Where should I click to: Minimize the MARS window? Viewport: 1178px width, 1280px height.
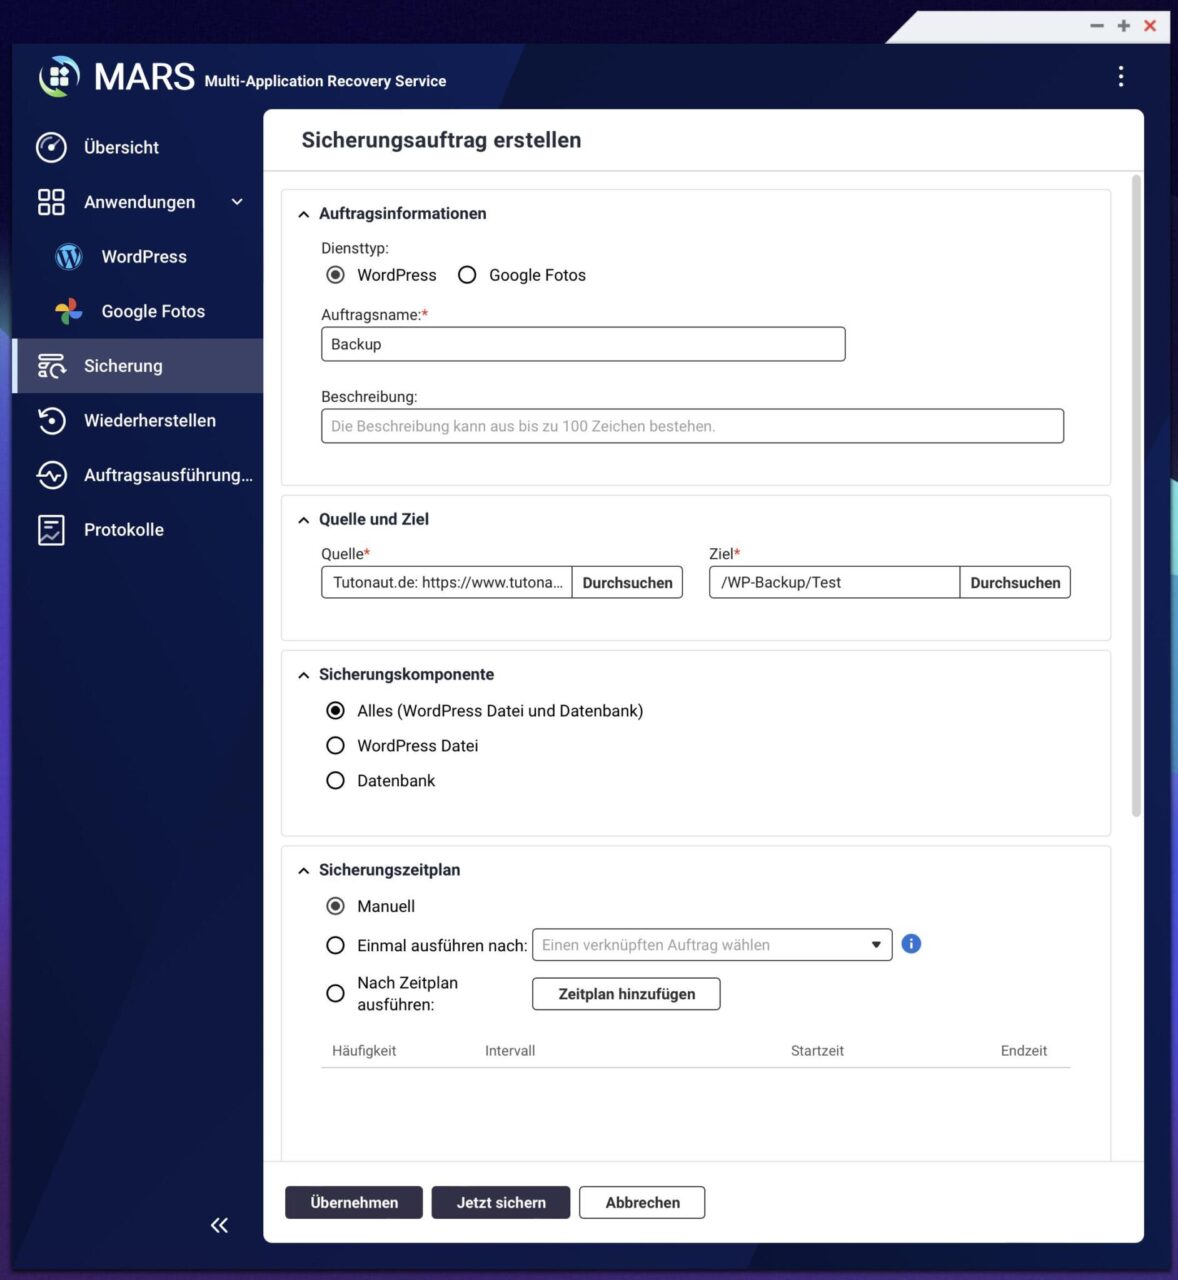pos(1097,26)
